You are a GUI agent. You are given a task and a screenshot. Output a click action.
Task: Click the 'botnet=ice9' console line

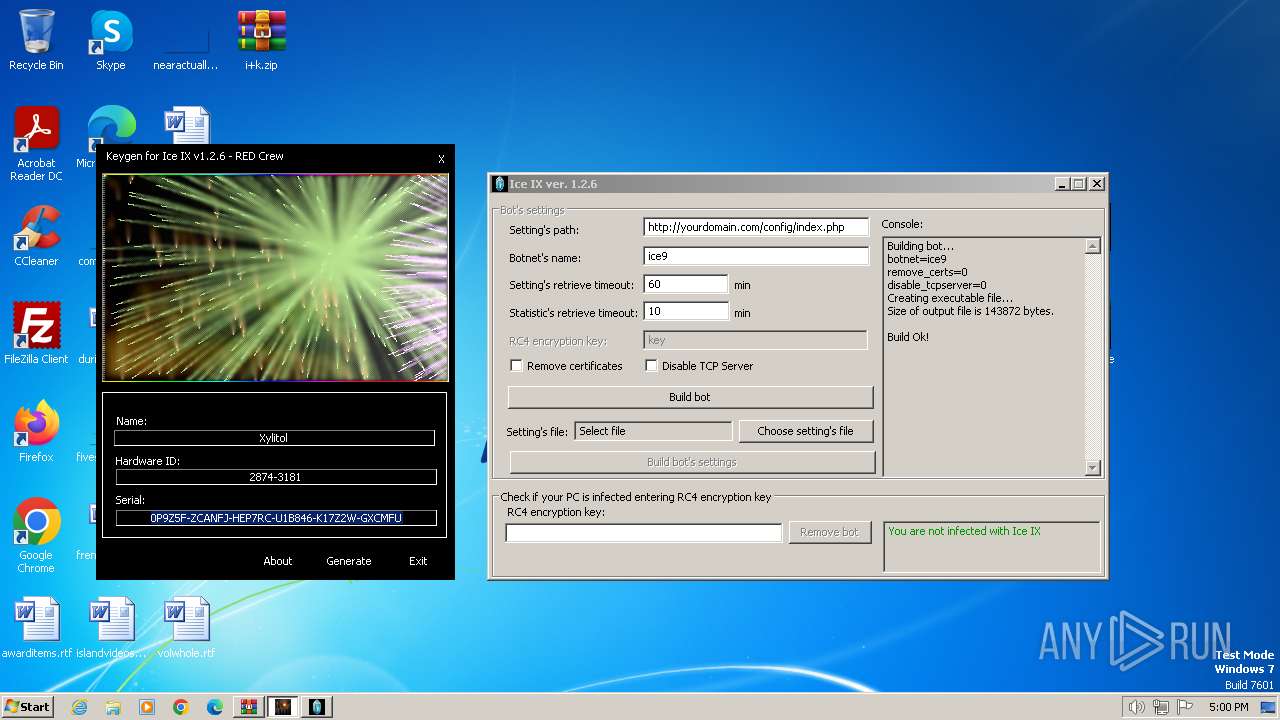[917, 259]
